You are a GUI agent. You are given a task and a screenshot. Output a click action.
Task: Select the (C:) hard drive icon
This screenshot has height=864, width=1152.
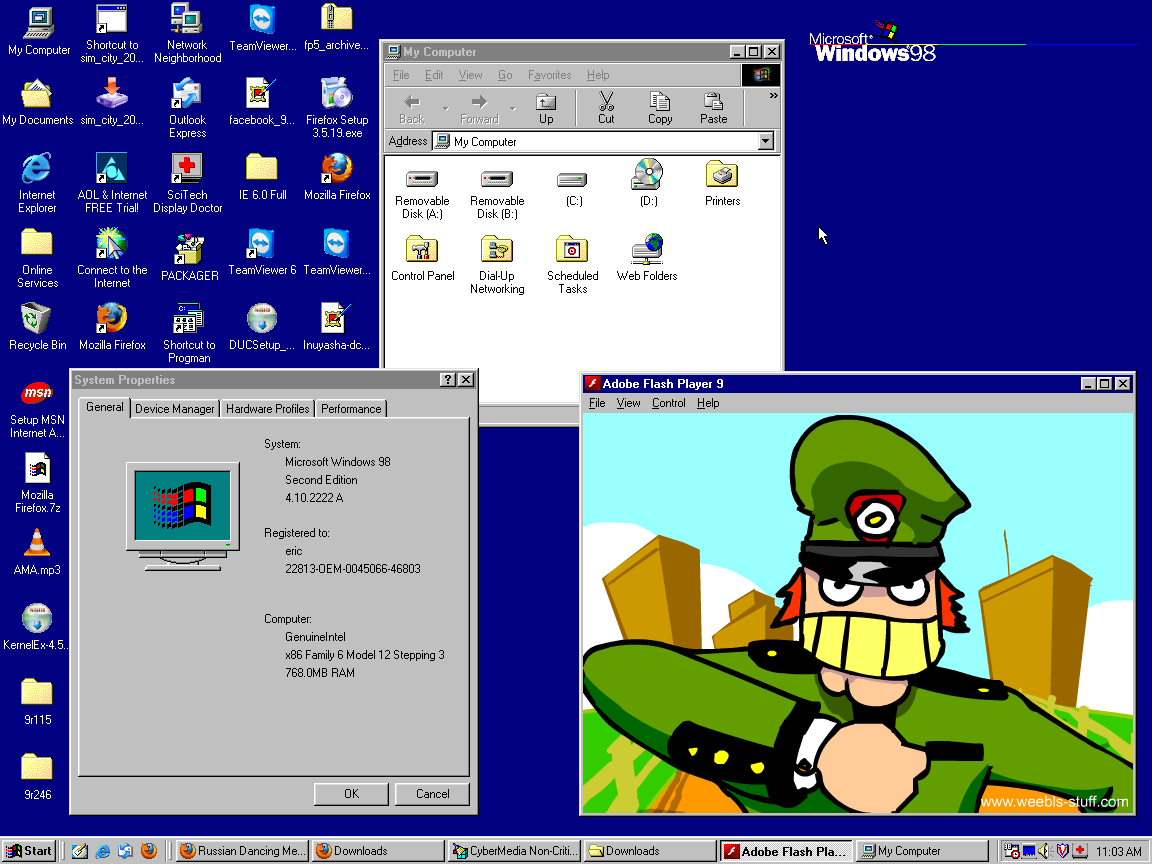573,188
